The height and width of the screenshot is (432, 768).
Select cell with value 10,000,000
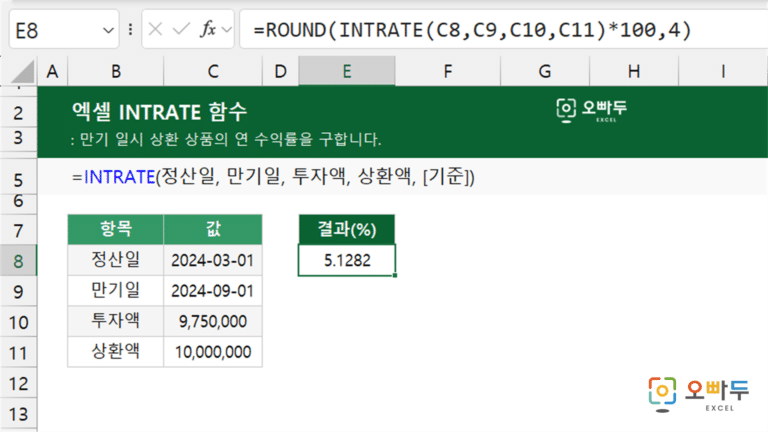(x=213, y=352)
